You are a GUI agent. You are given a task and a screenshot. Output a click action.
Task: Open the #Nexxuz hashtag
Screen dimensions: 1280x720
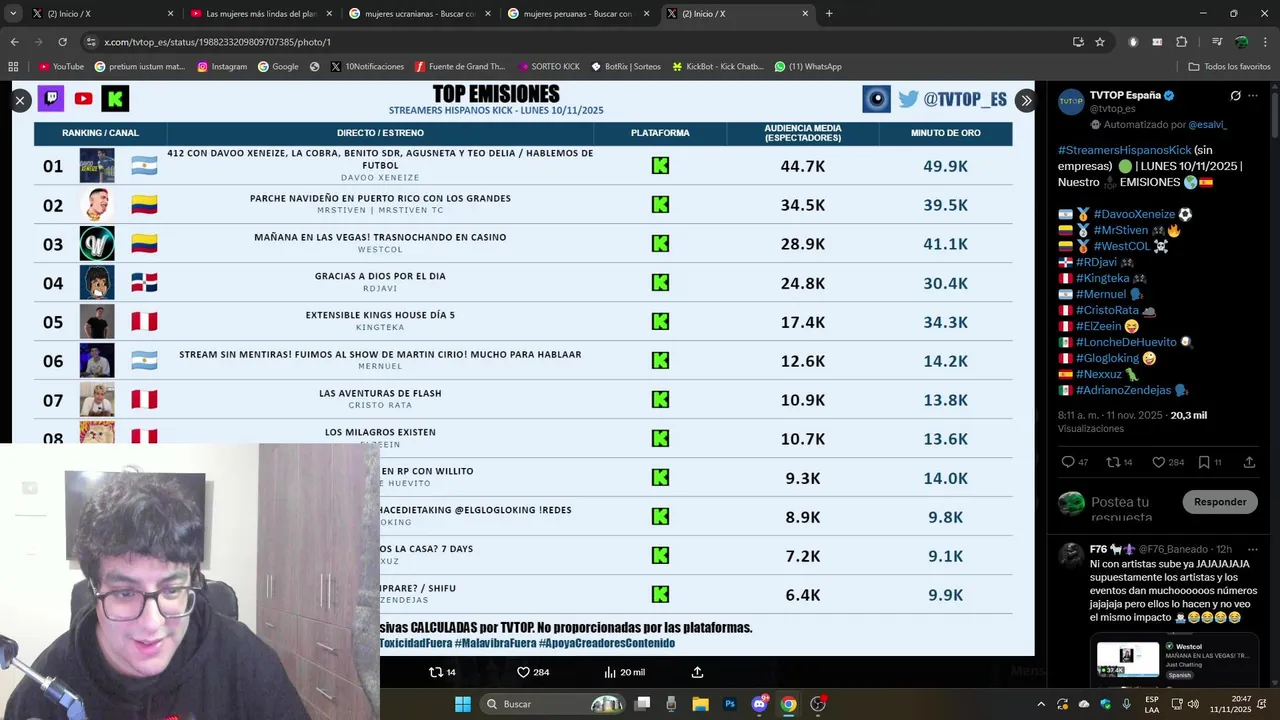(1098, 374)
